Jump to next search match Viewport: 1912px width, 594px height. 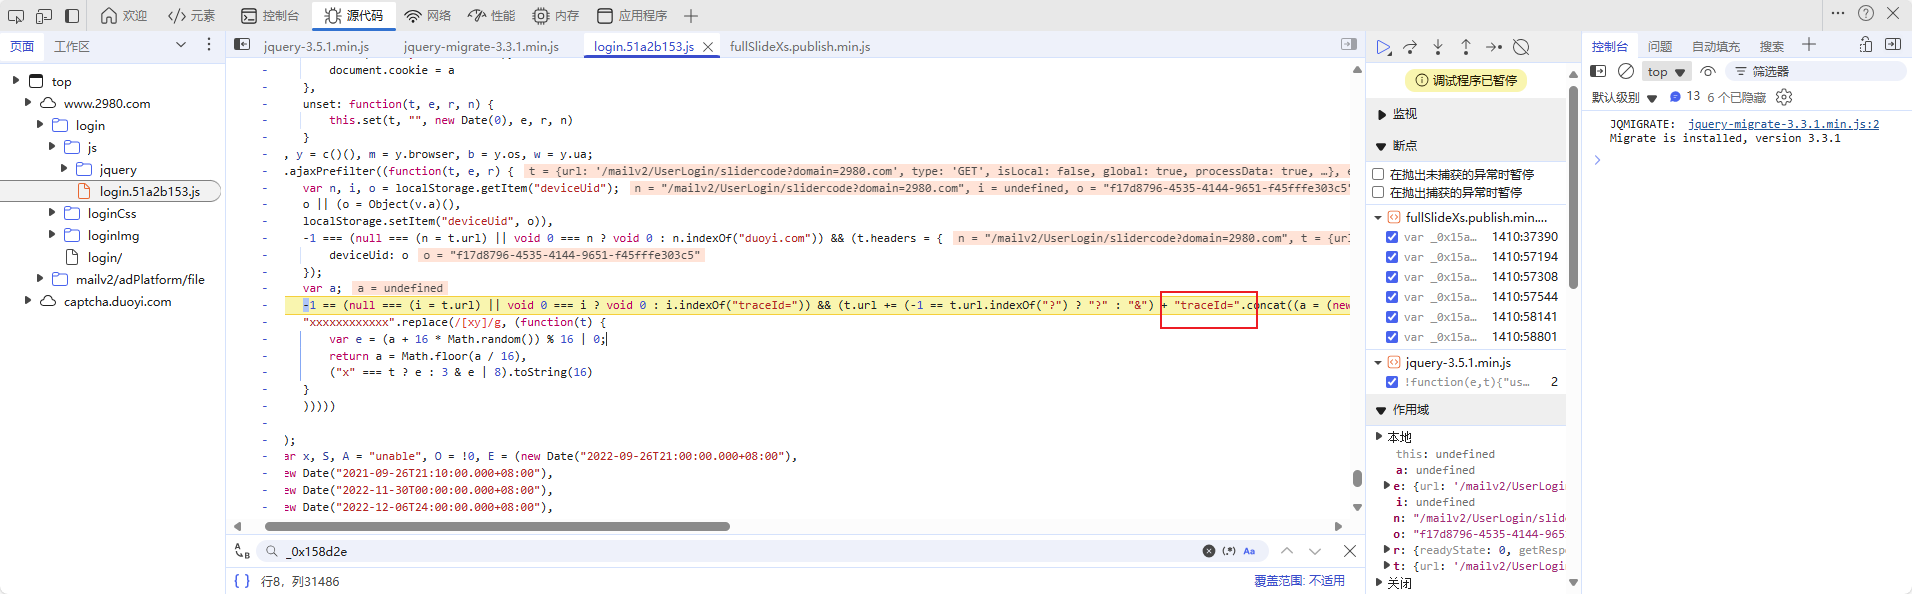1315,551
